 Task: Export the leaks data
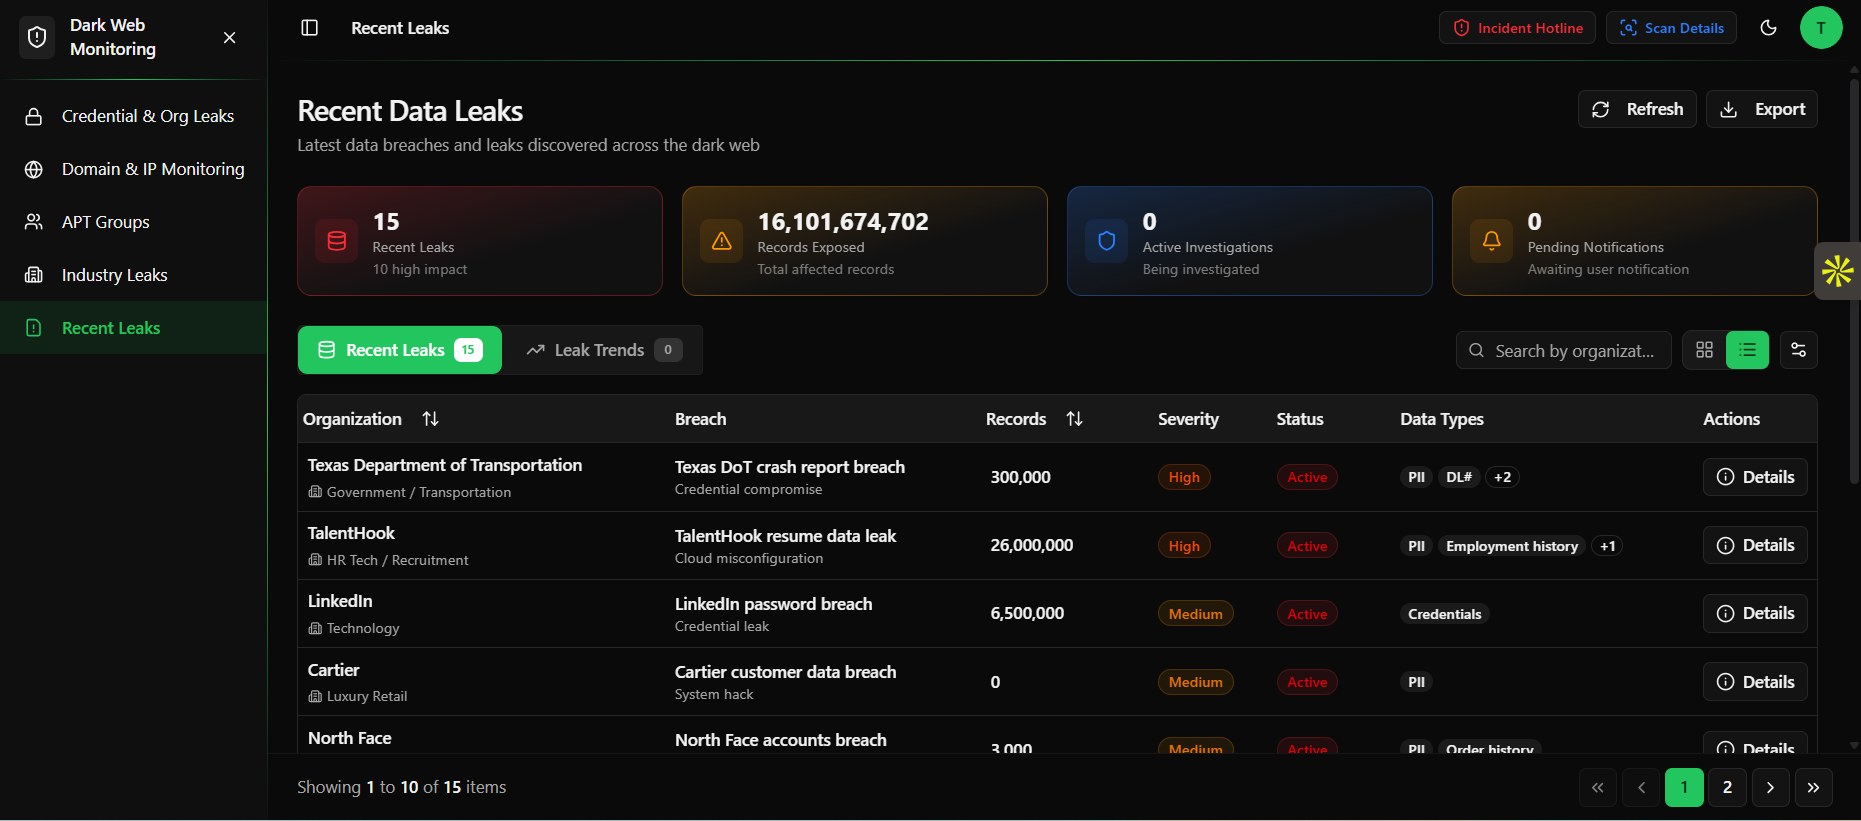1762,109
